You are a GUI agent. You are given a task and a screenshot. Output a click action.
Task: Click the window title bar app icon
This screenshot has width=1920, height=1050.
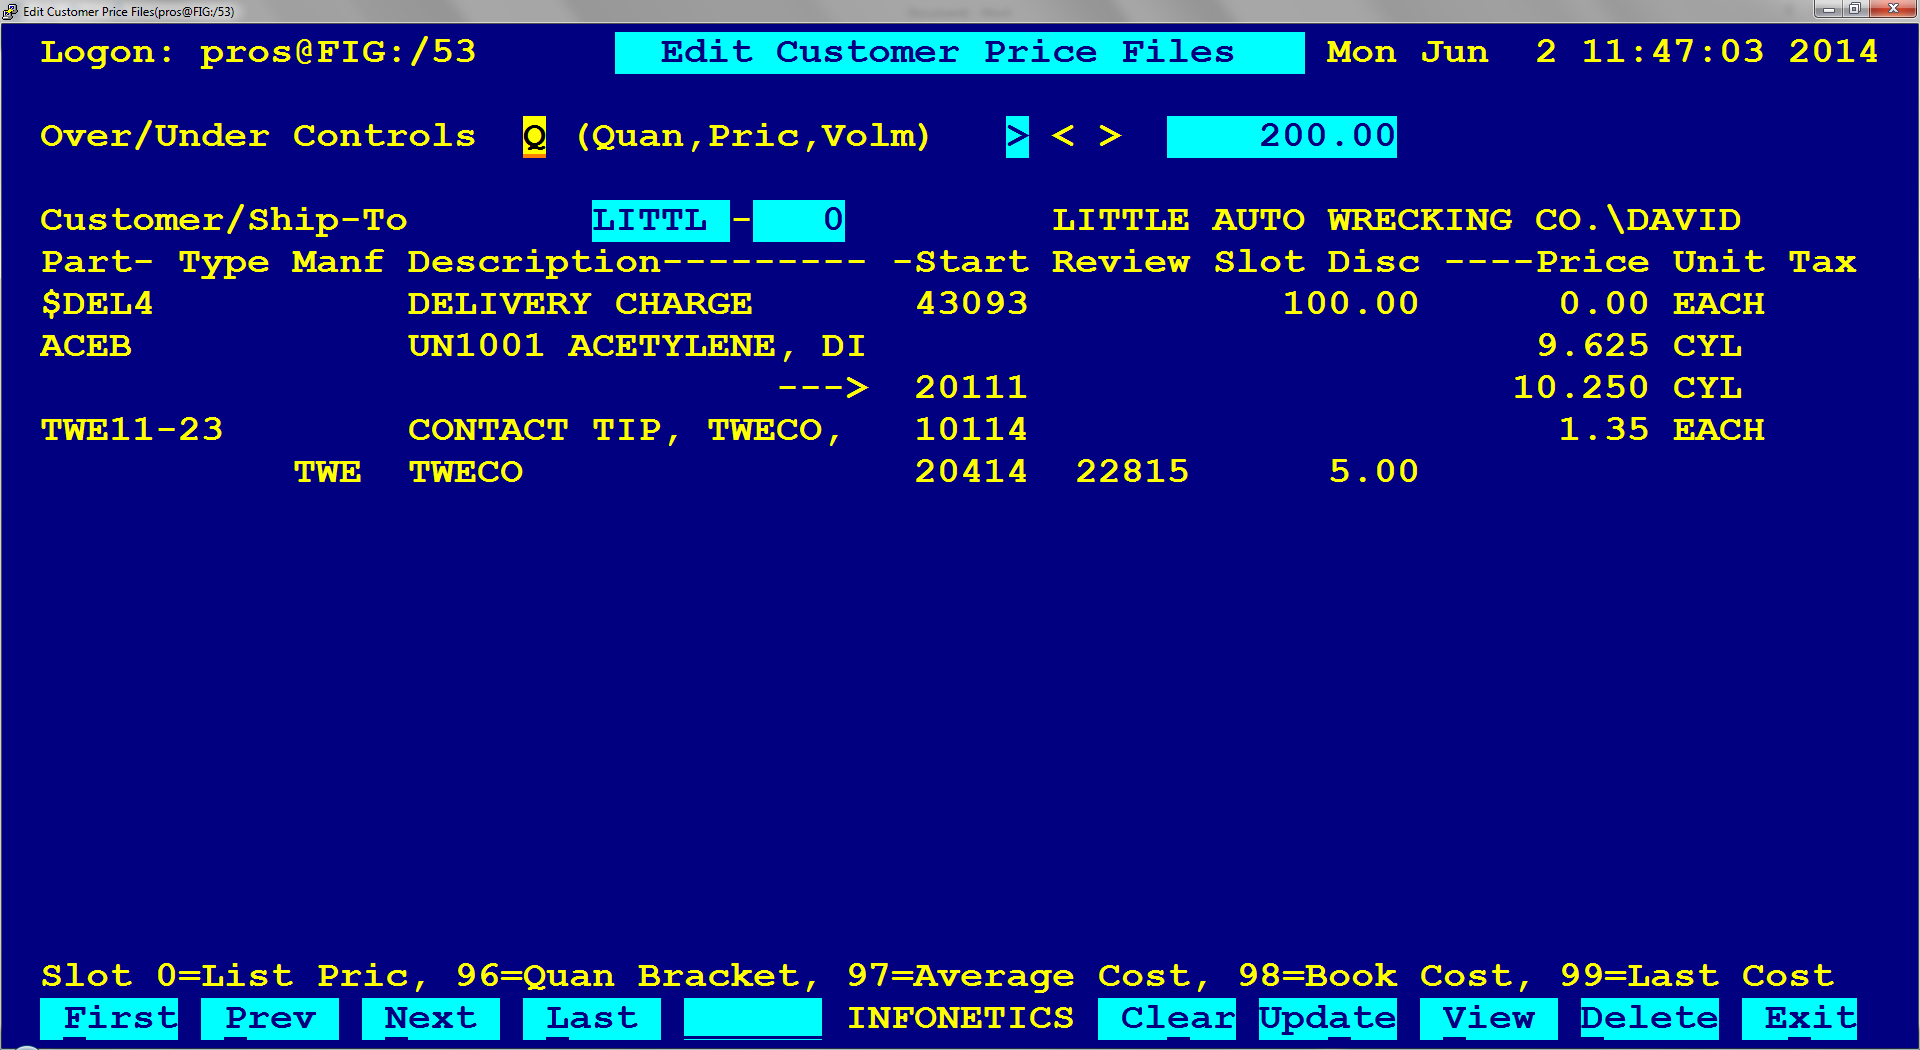[10, 11]
